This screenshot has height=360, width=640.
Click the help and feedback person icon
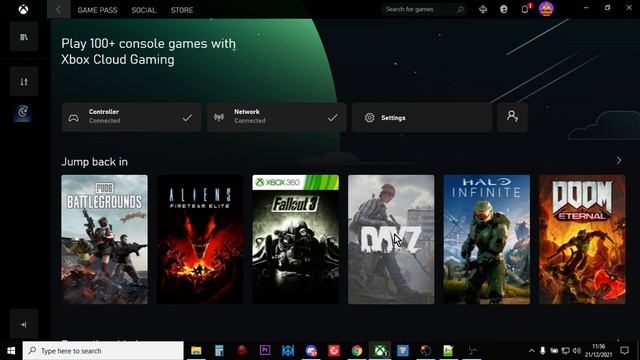click(x=512, y=118)
